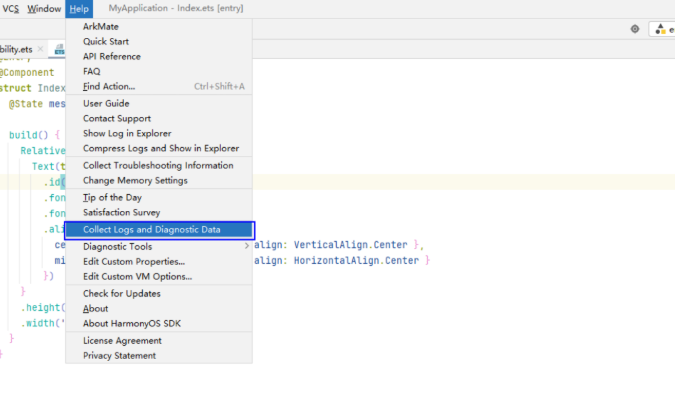The image size is (675, 396).
Task: Switch to the bility.ets tab
Action: (x=16, y=50)
